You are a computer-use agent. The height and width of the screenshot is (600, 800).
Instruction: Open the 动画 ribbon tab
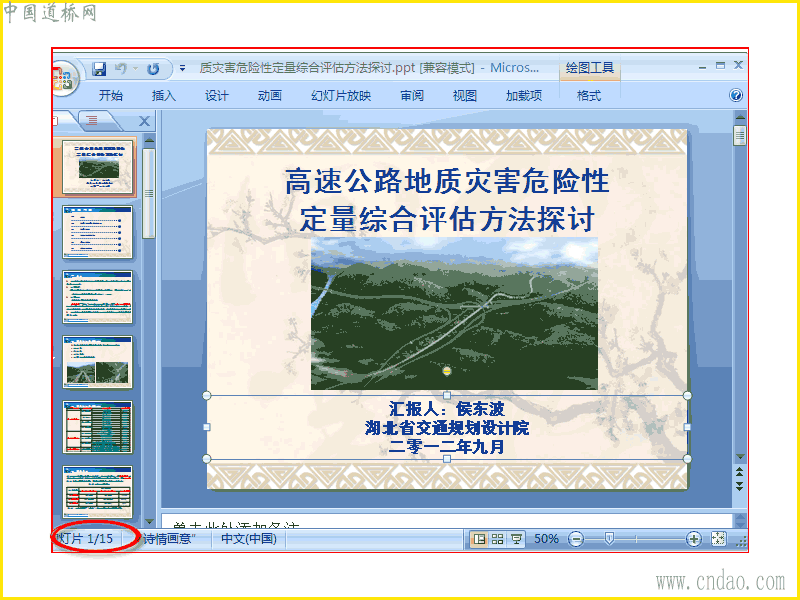pos(270,96)
